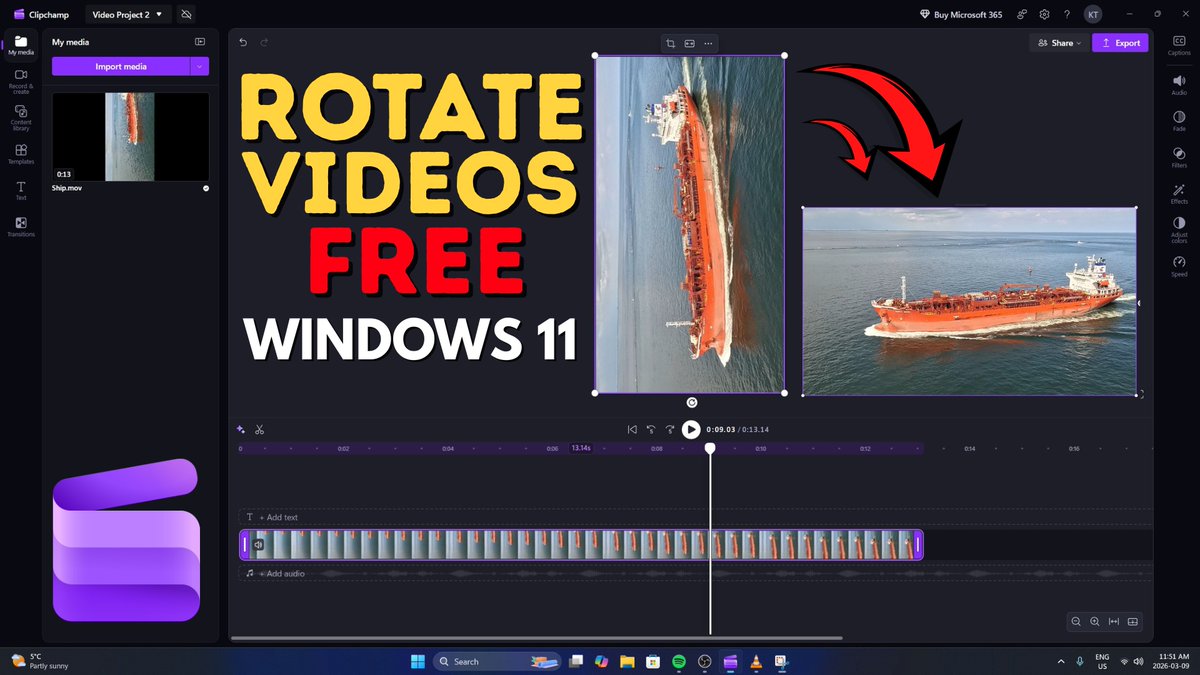The image size is (1200, 675).
Task: Click the rightmost icon in timeline zoom group
Action: [1133, 622]
